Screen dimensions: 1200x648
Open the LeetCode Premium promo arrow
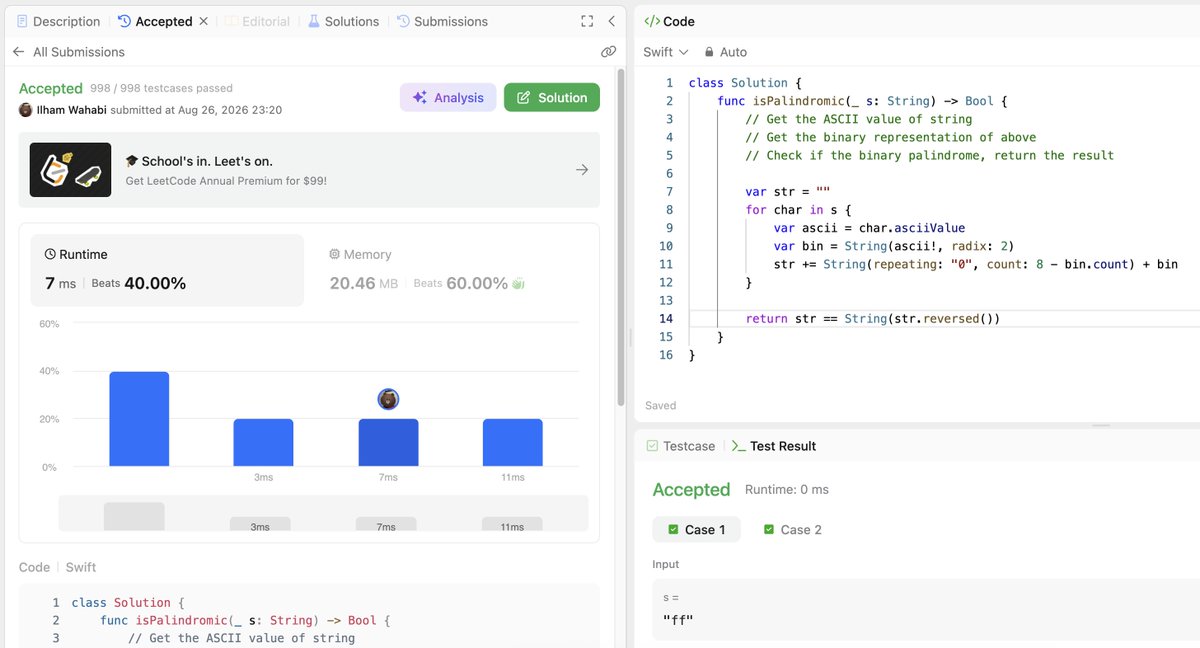pyautogui.click(x=582, y=170)
